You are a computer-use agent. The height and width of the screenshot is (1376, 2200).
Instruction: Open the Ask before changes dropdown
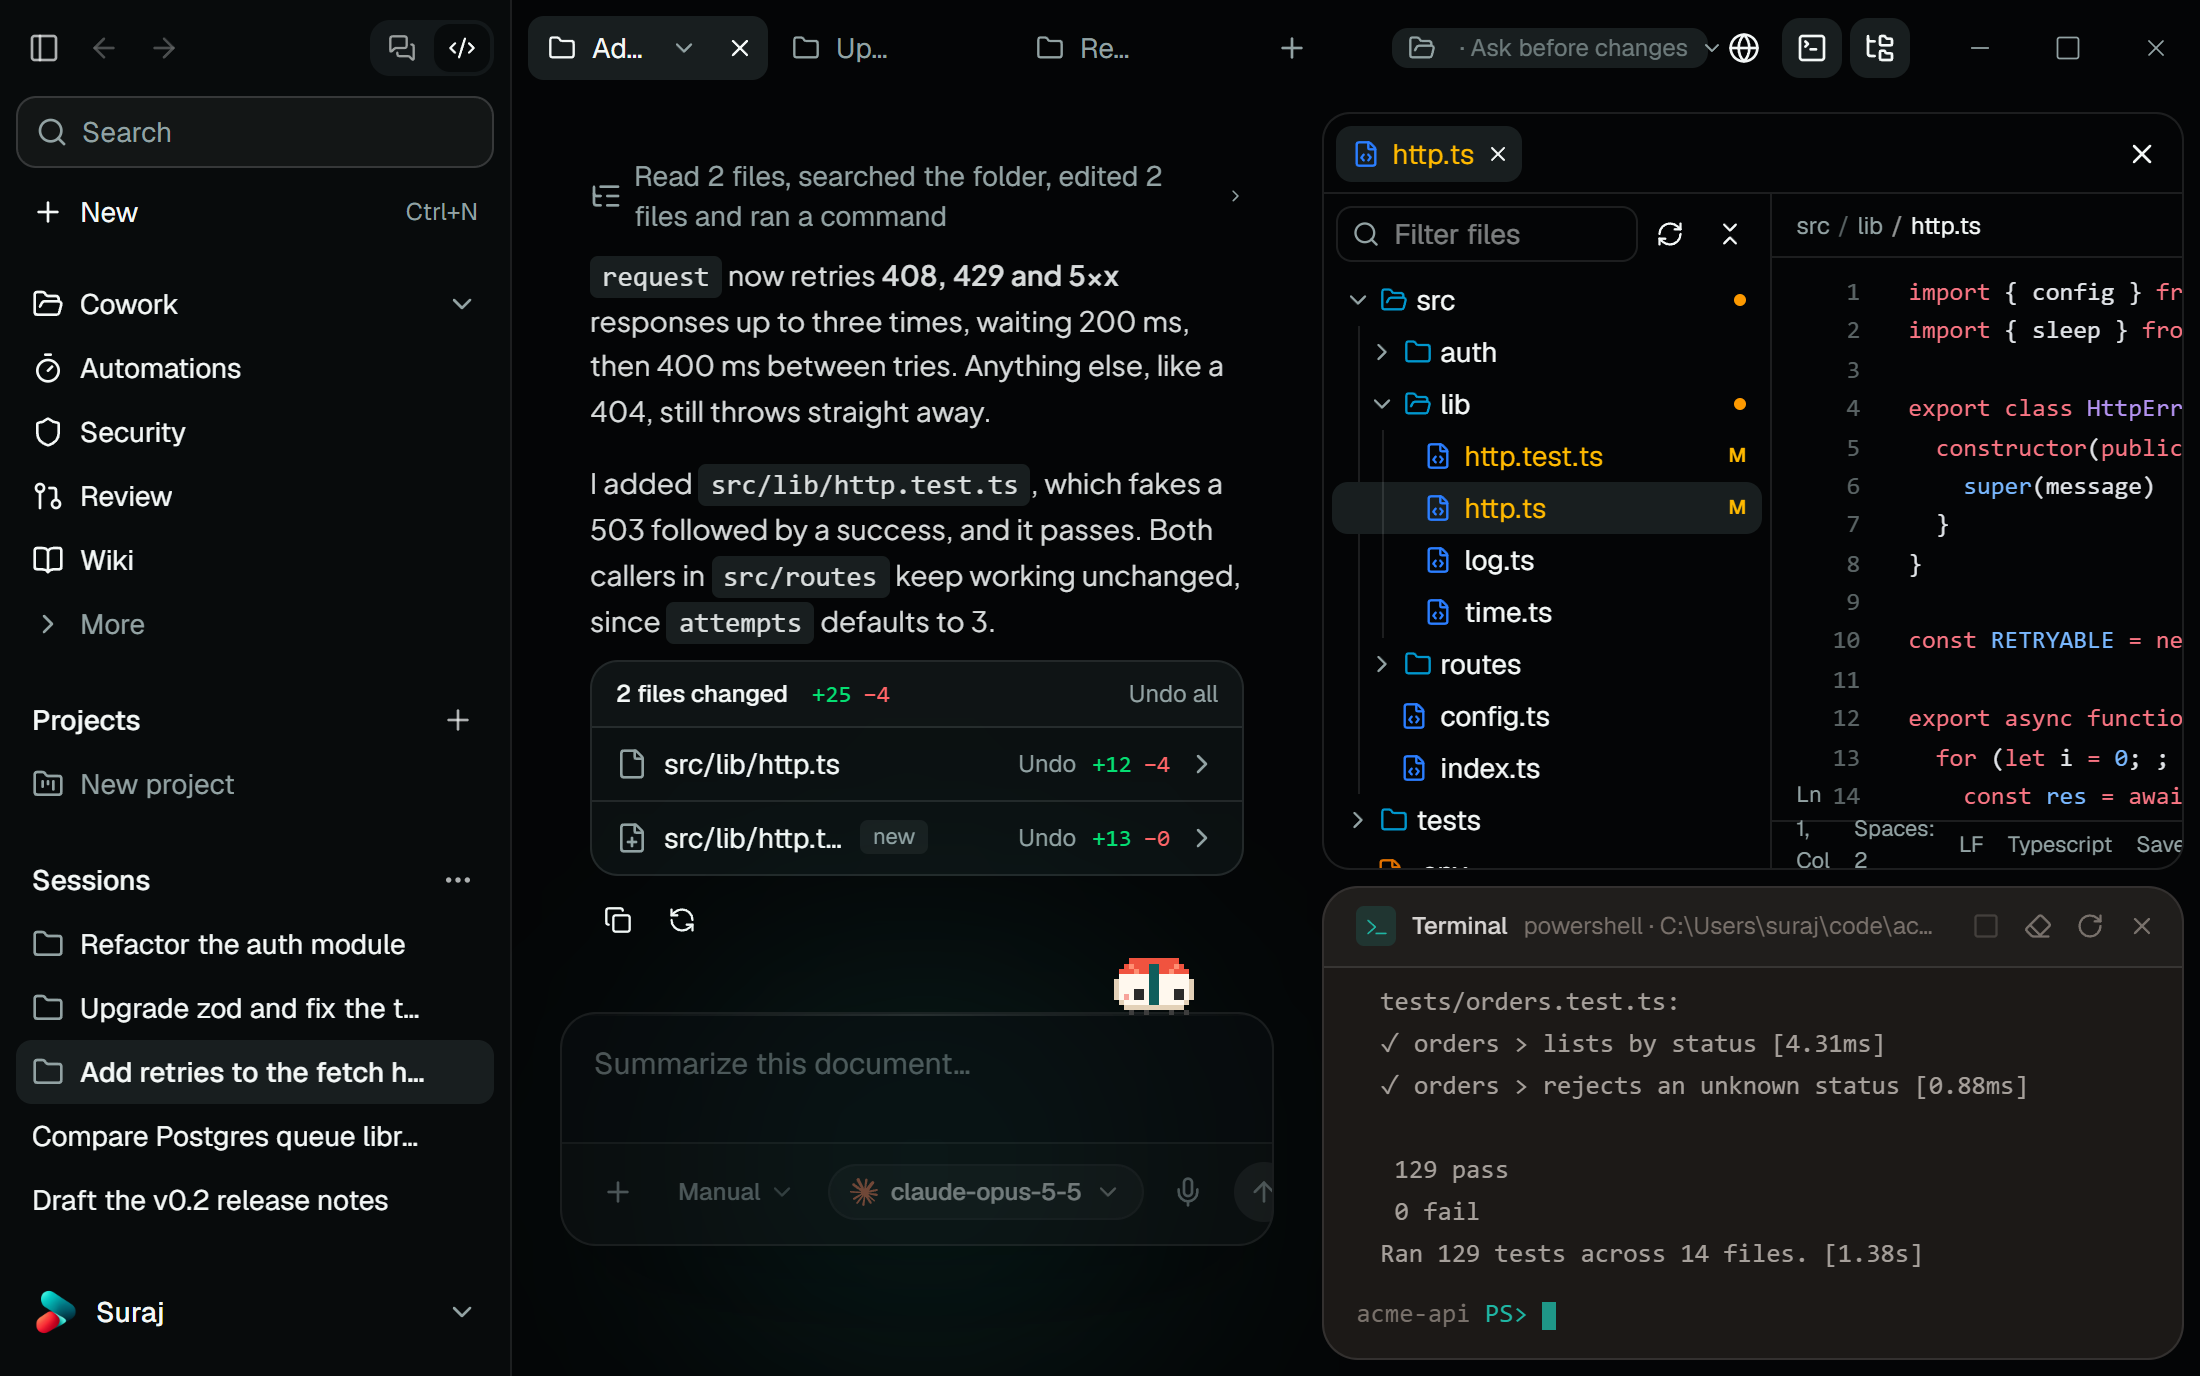[1556, 48]
